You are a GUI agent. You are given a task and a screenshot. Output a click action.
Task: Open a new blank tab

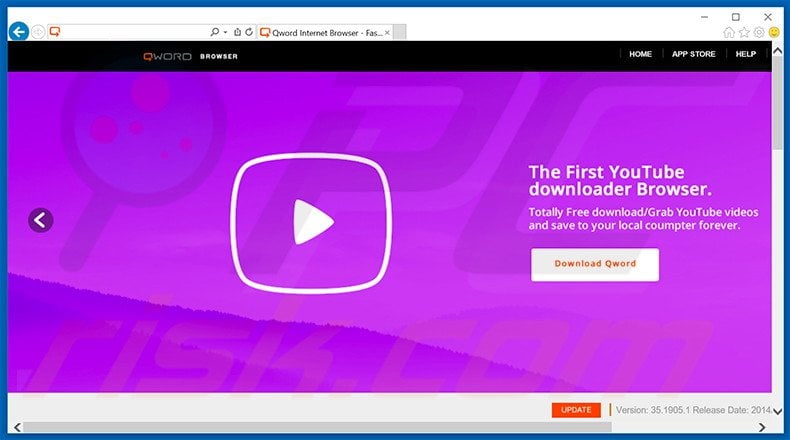coord(400,32)
